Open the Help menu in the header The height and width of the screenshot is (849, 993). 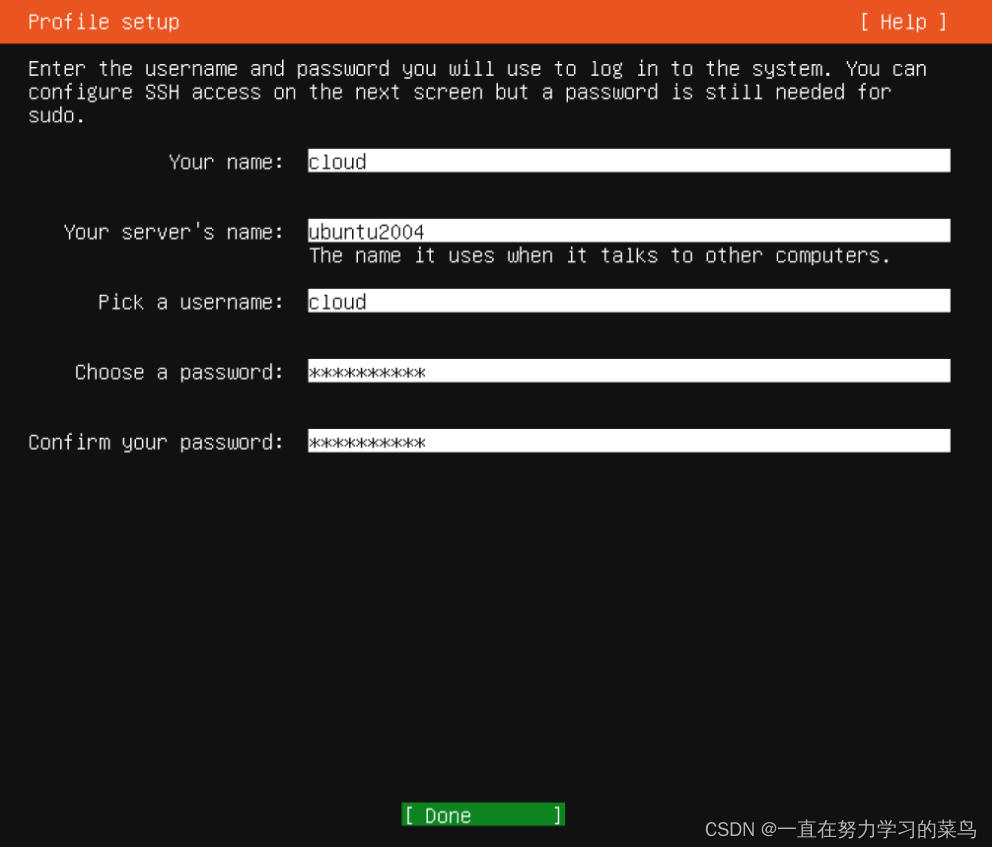903,22
